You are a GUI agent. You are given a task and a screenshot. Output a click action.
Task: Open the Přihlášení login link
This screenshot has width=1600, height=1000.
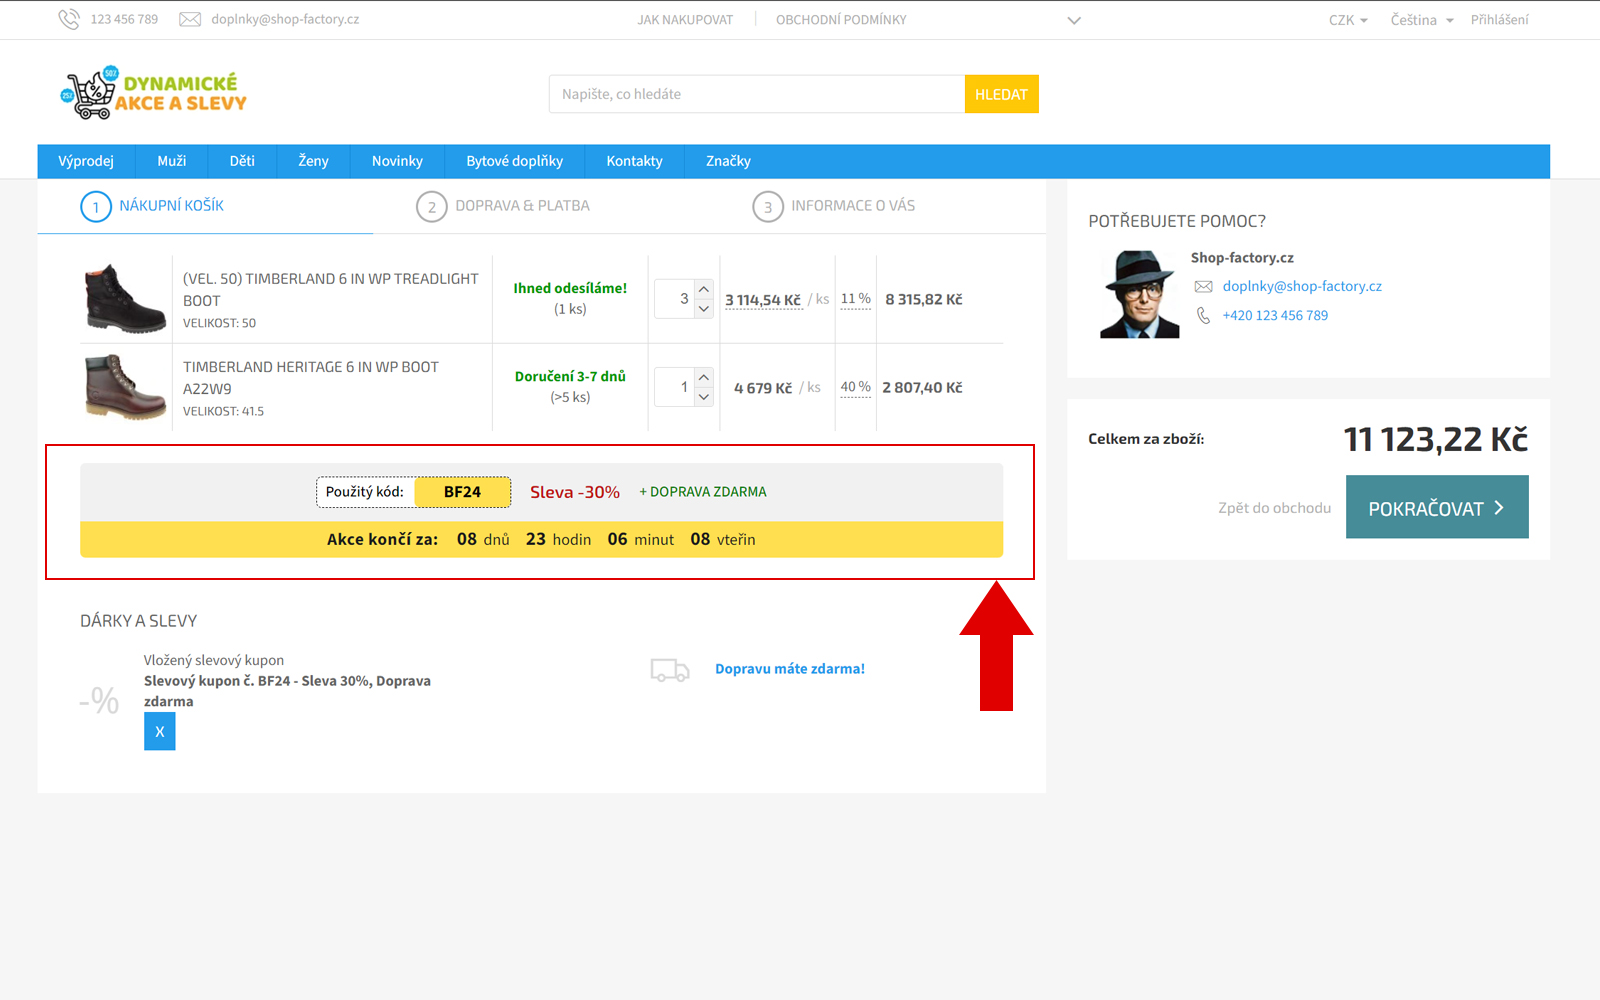pyautogui.click(x=1499, y=20)
